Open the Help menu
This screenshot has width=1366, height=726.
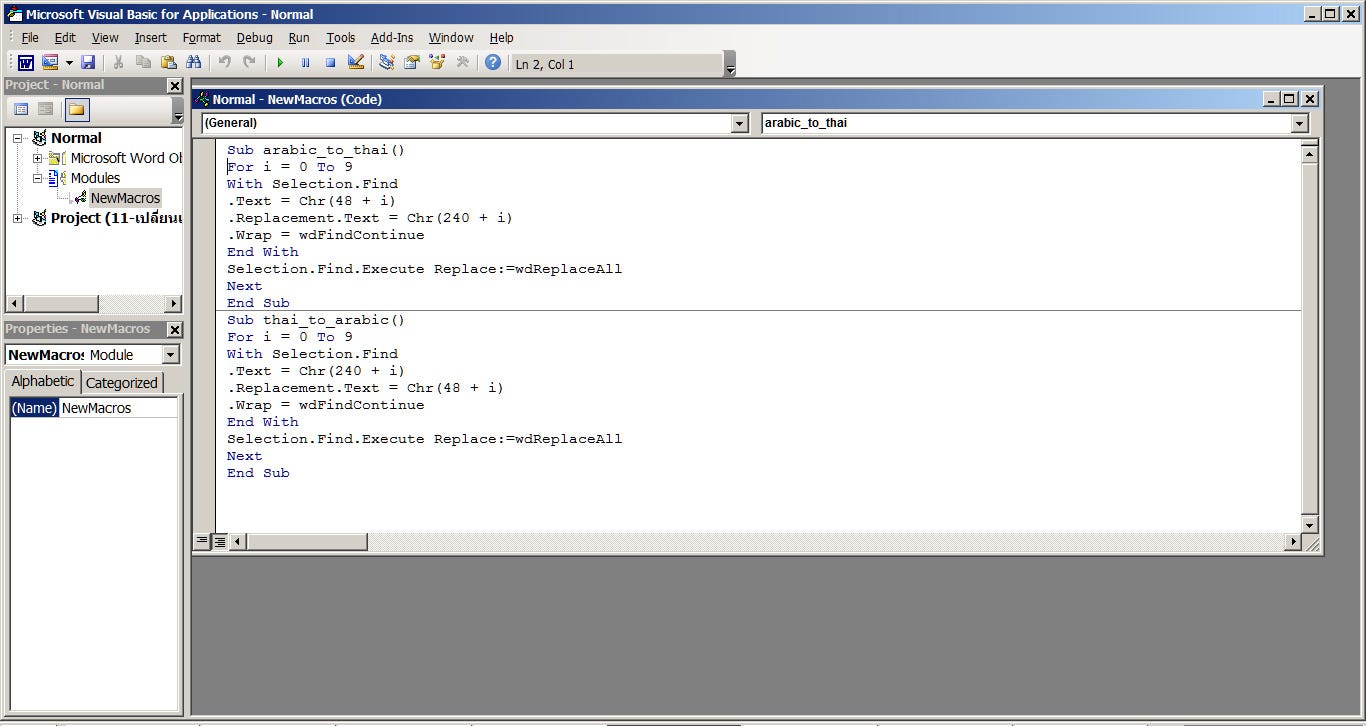(x=502, y=38)
